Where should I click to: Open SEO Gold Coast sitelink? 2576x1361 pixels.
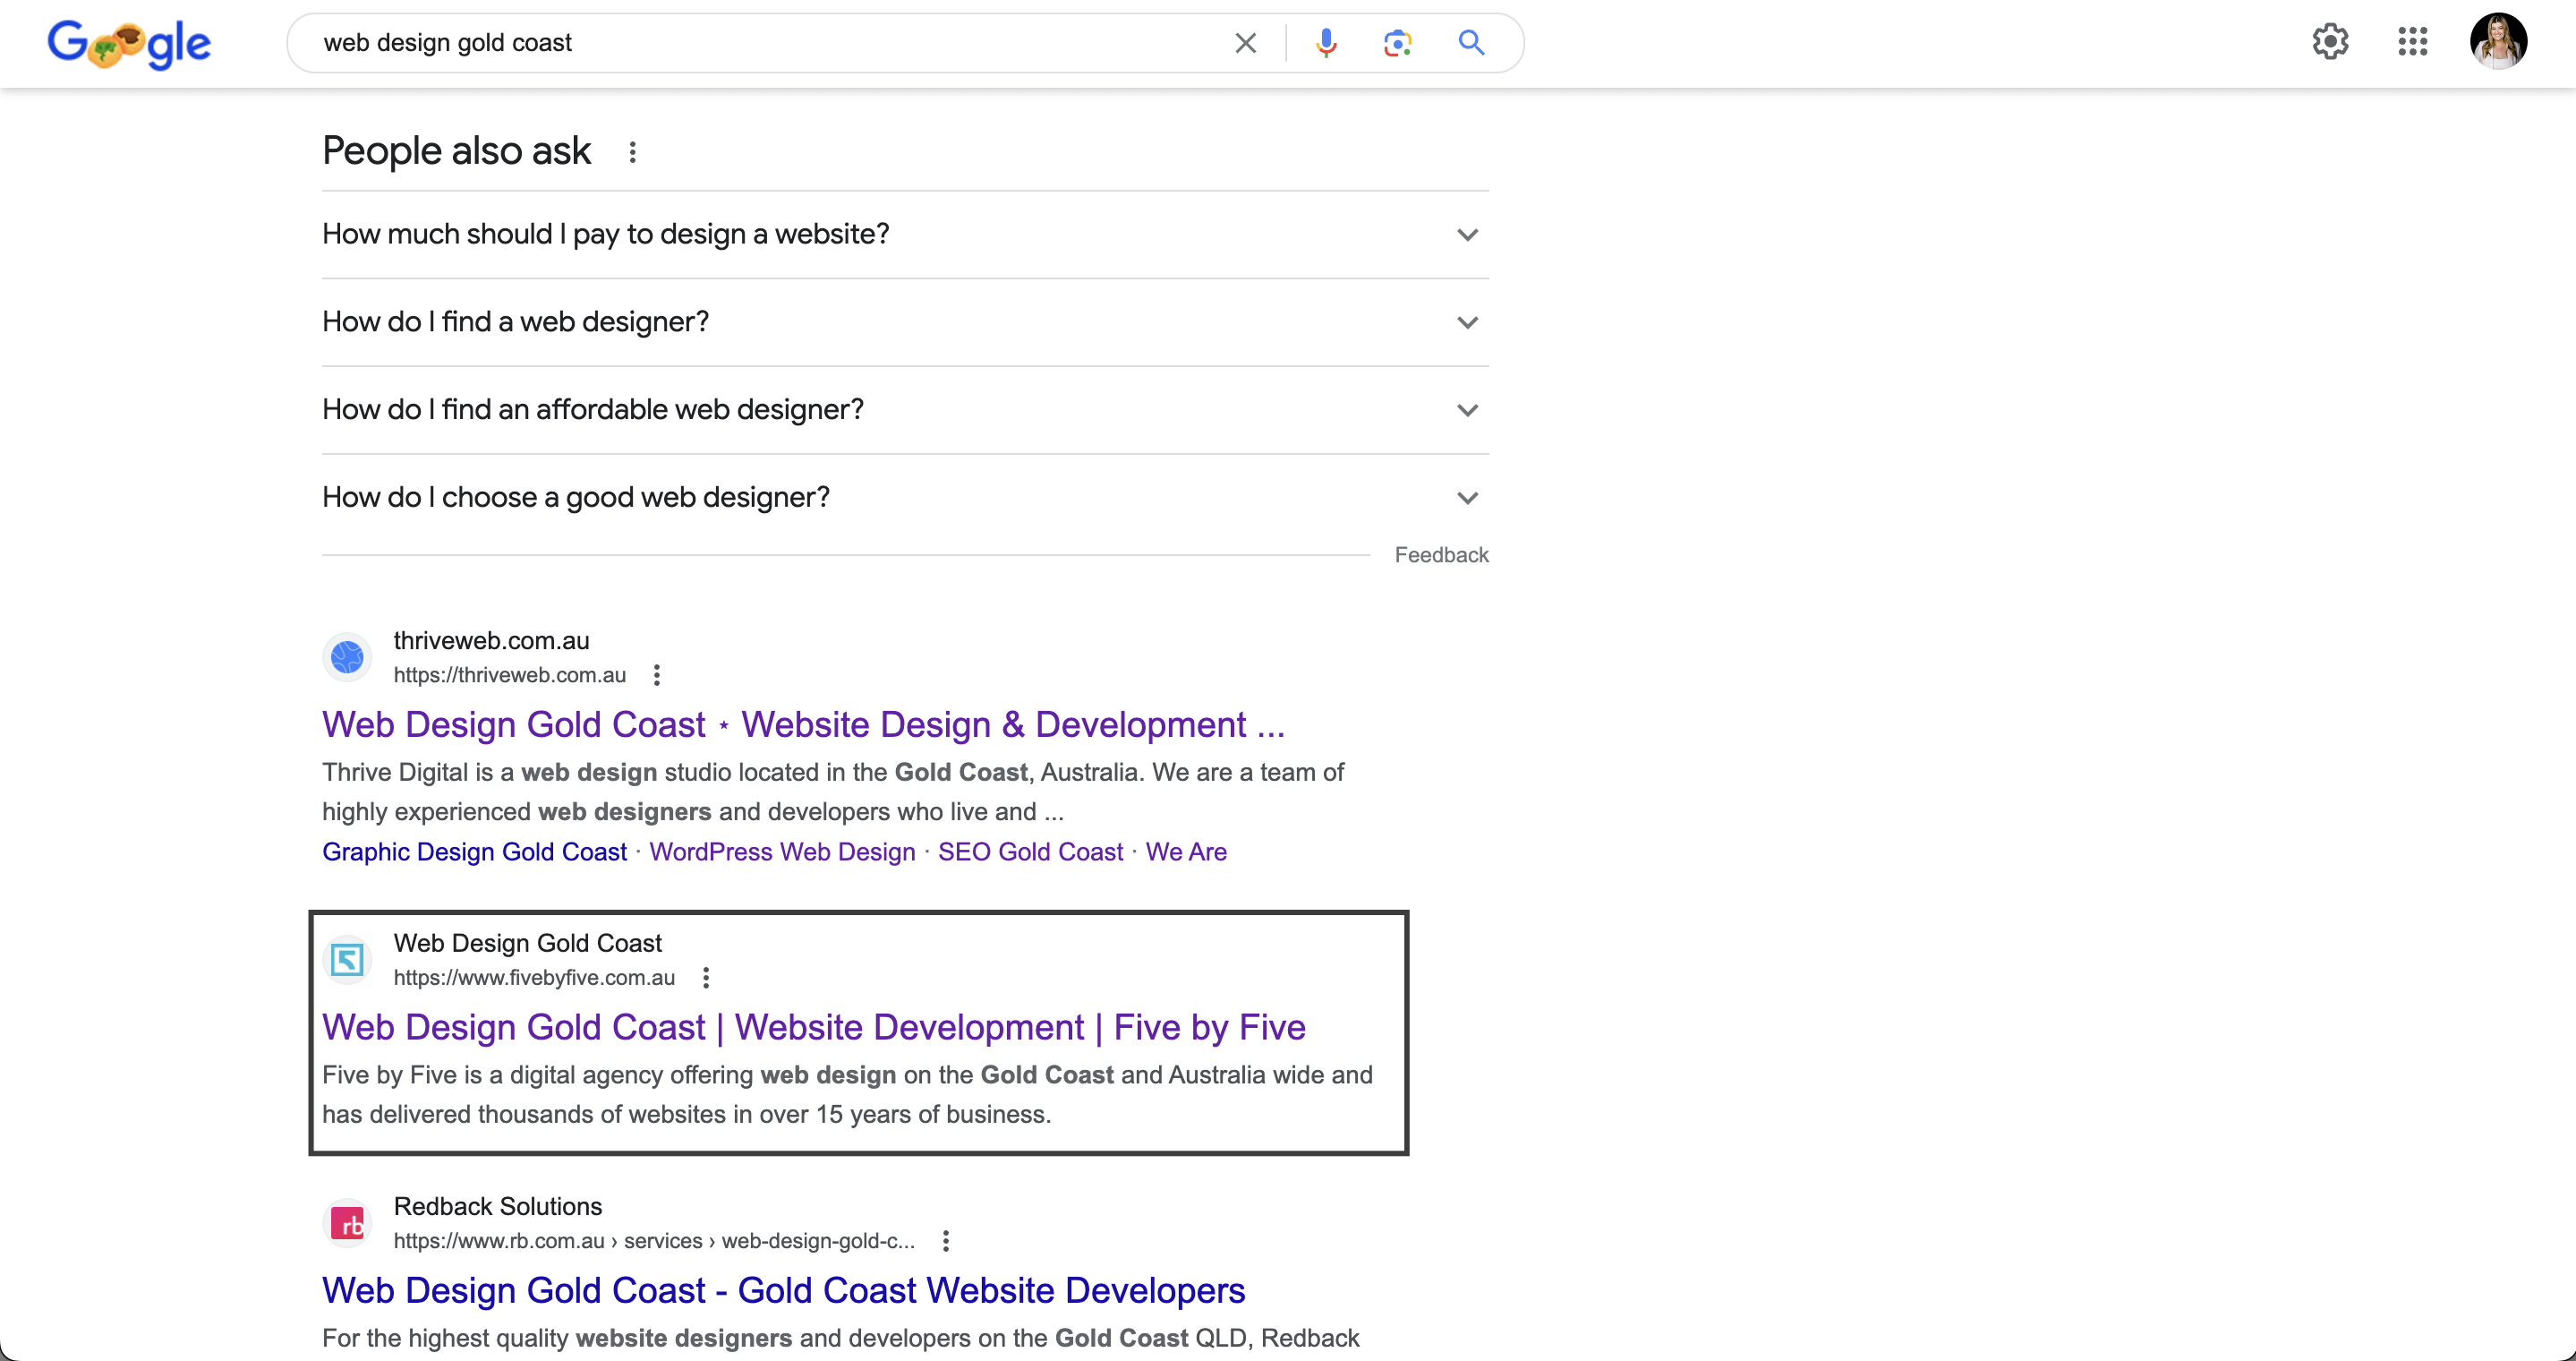tap(1030, 852)
